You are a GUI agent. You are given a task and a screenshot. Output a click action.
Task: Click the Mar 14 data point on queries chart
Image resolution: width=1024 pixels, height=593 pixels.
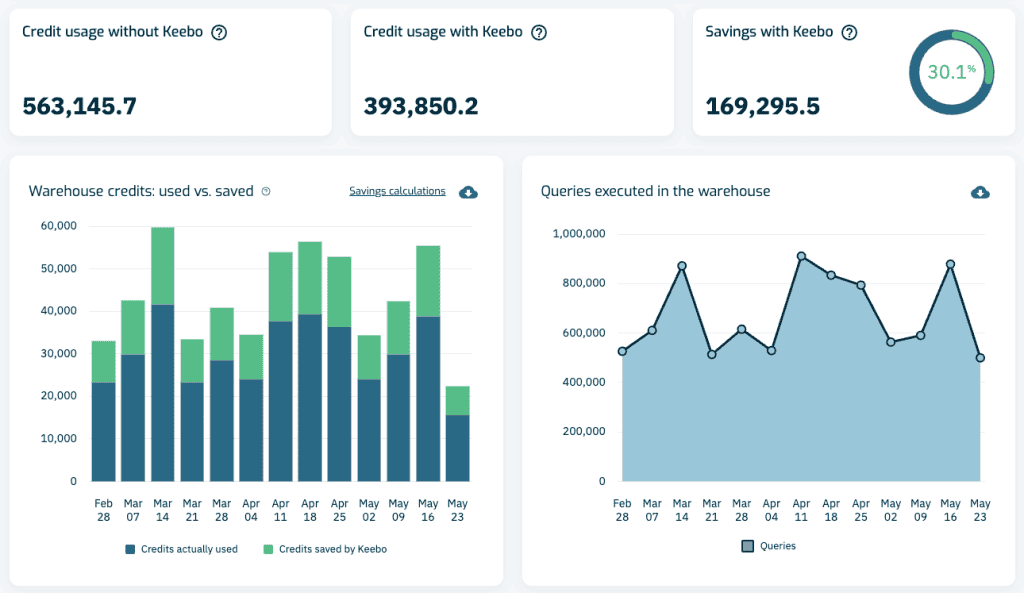(682, 266)
